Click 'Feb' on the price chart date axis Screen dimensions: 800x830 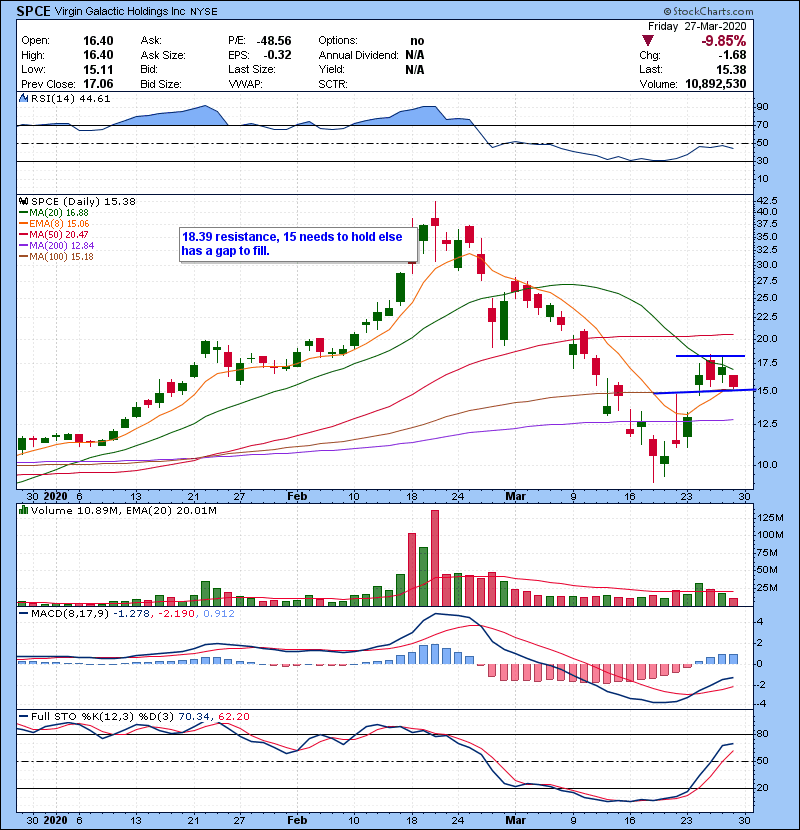(297, 496)
